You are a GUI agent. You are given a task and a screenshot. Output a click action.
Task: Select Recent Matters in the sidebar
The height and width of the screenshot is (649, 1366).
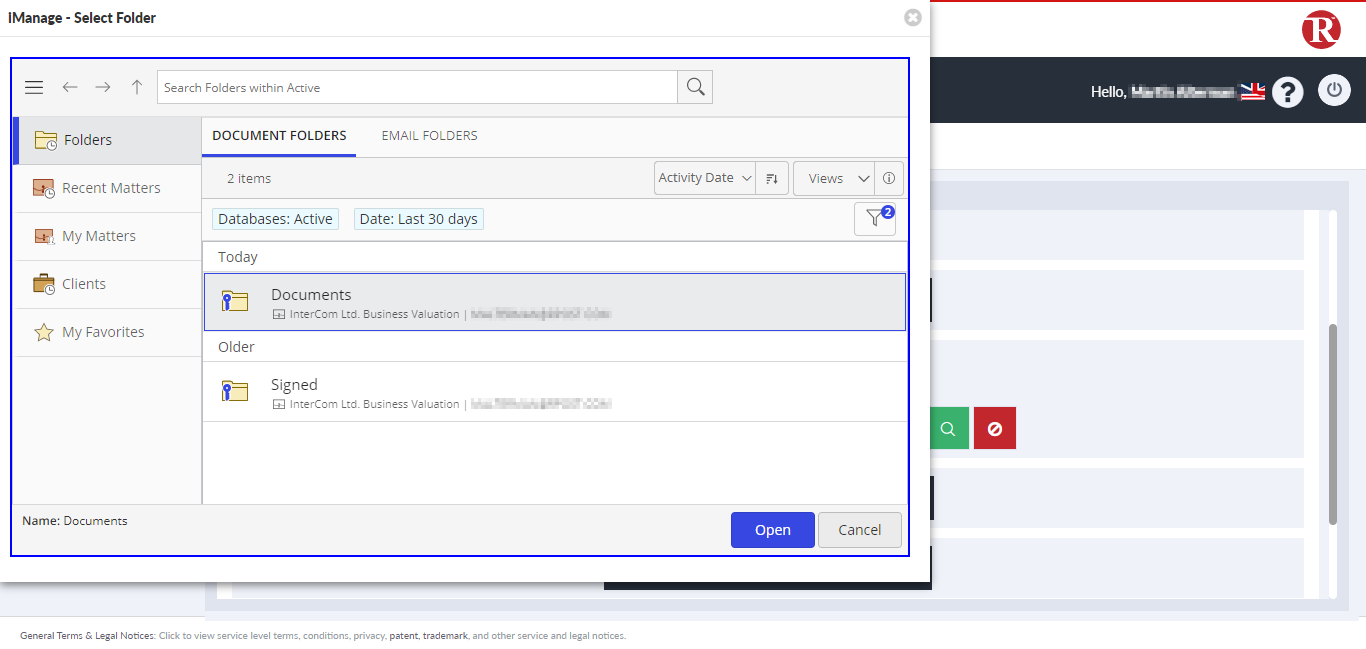coord(110,188)
